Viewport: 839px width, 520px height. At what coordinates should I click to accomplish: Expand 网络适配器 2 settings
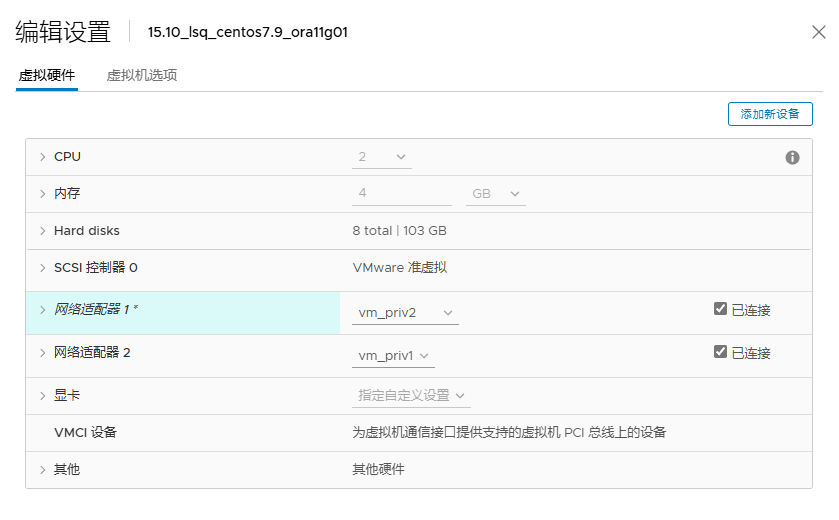point(43,353)
